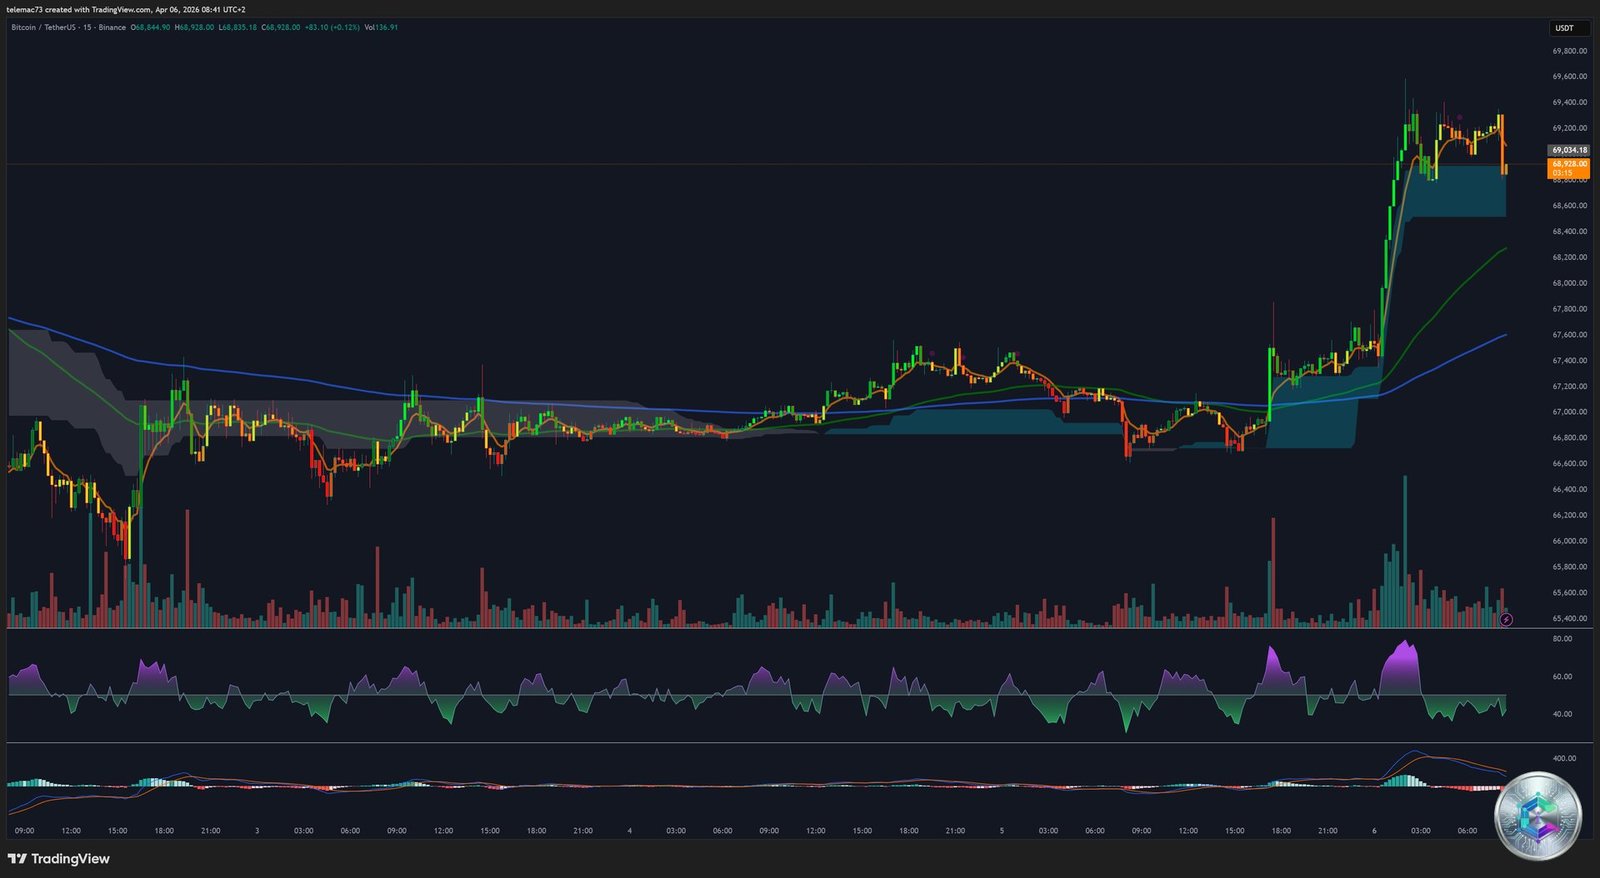
Task: Click the MACD pane 400.00 scale label
Action: (1564, 758)
